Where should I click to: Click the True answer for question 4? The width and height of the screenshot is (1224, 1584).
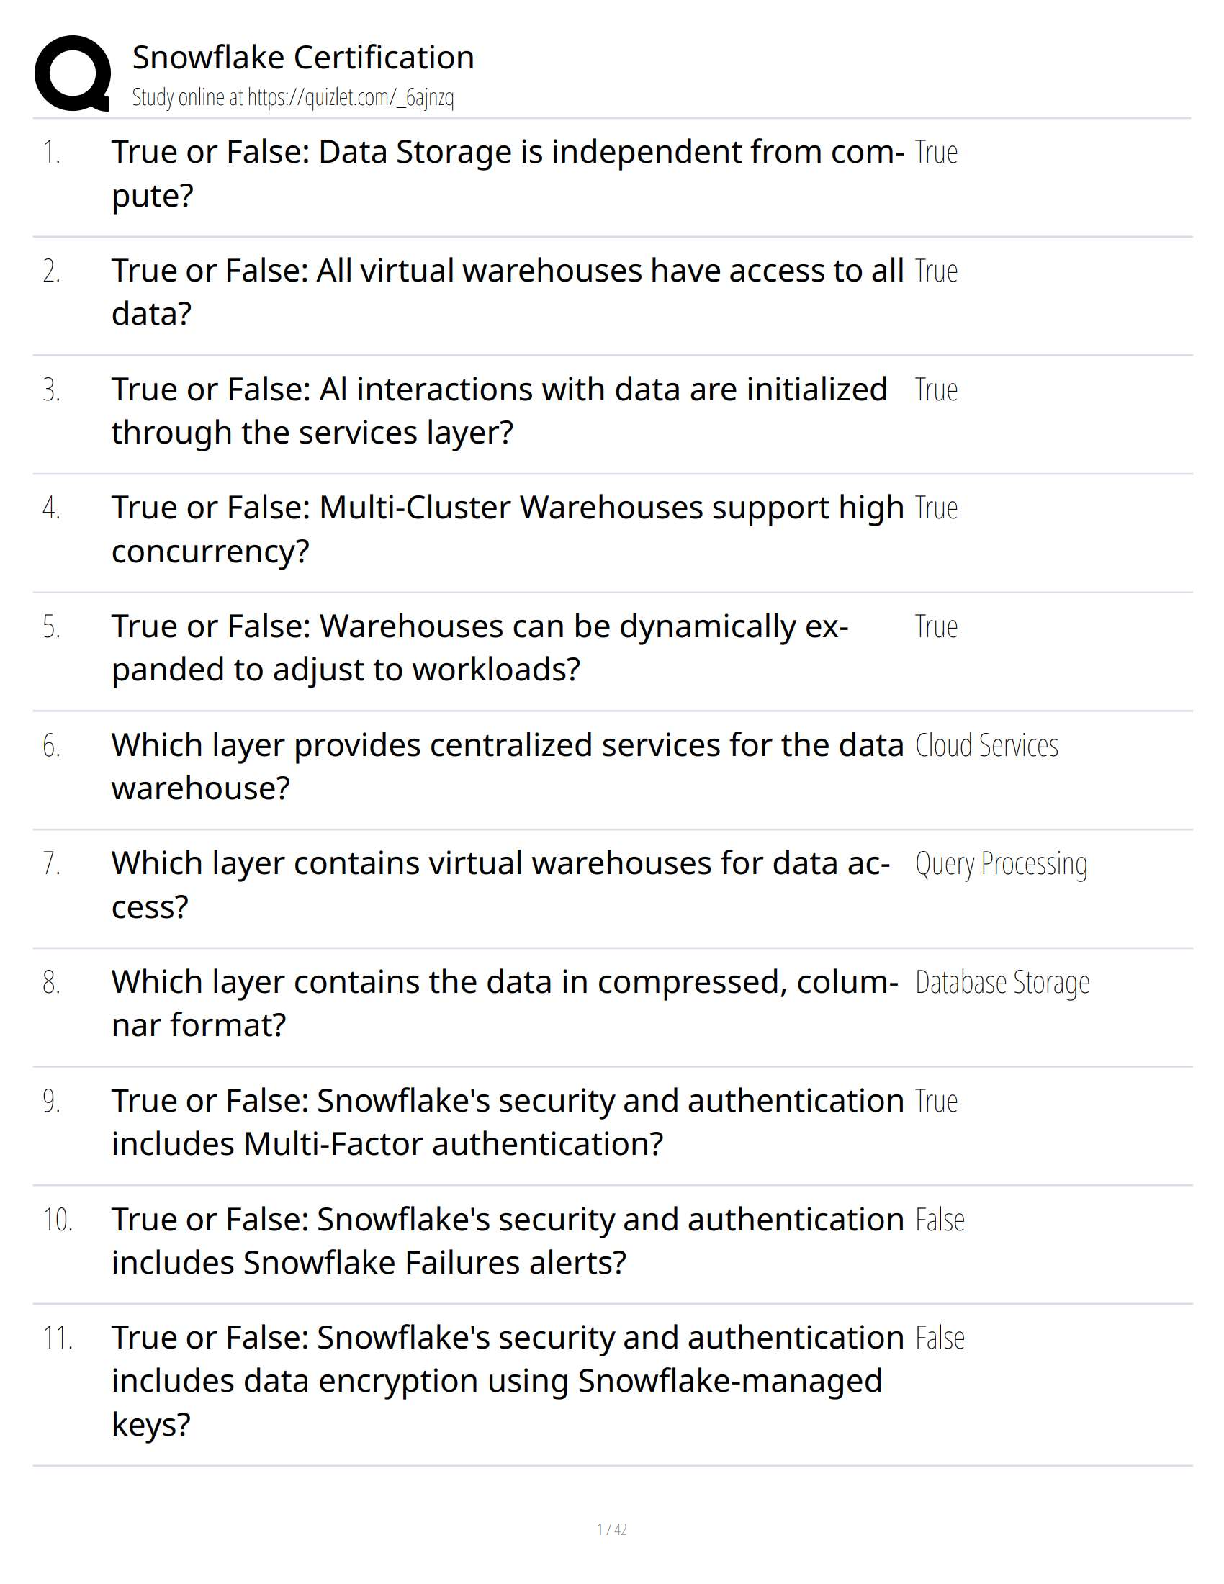[x=936, y=508]
